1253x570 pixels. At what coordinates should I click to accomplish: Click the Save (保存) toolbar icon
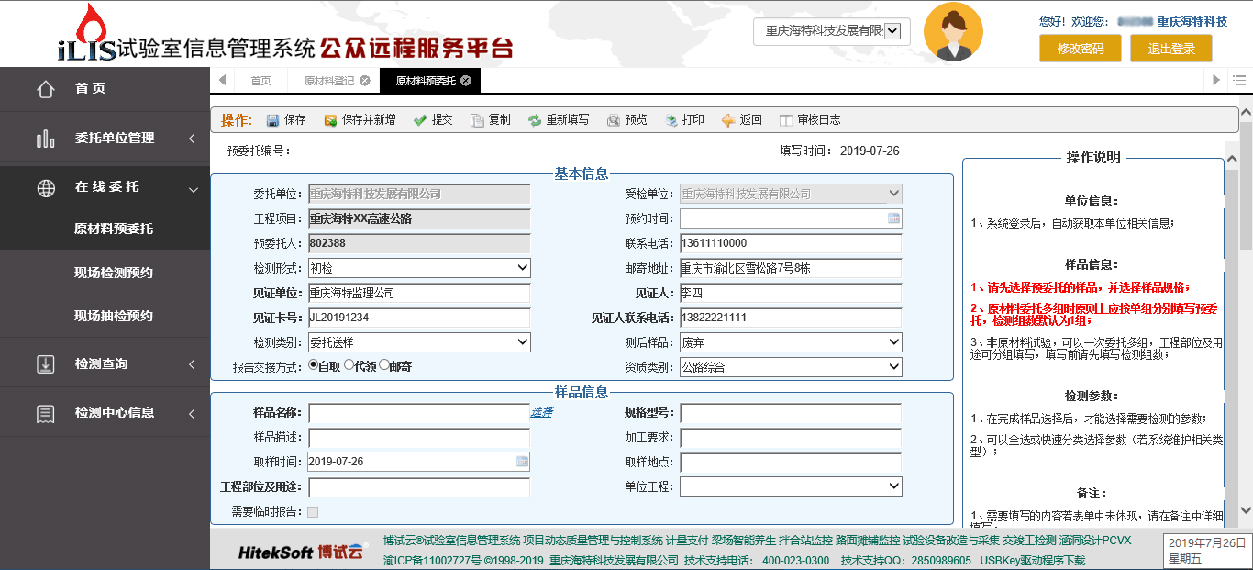[x=273, y=120]
